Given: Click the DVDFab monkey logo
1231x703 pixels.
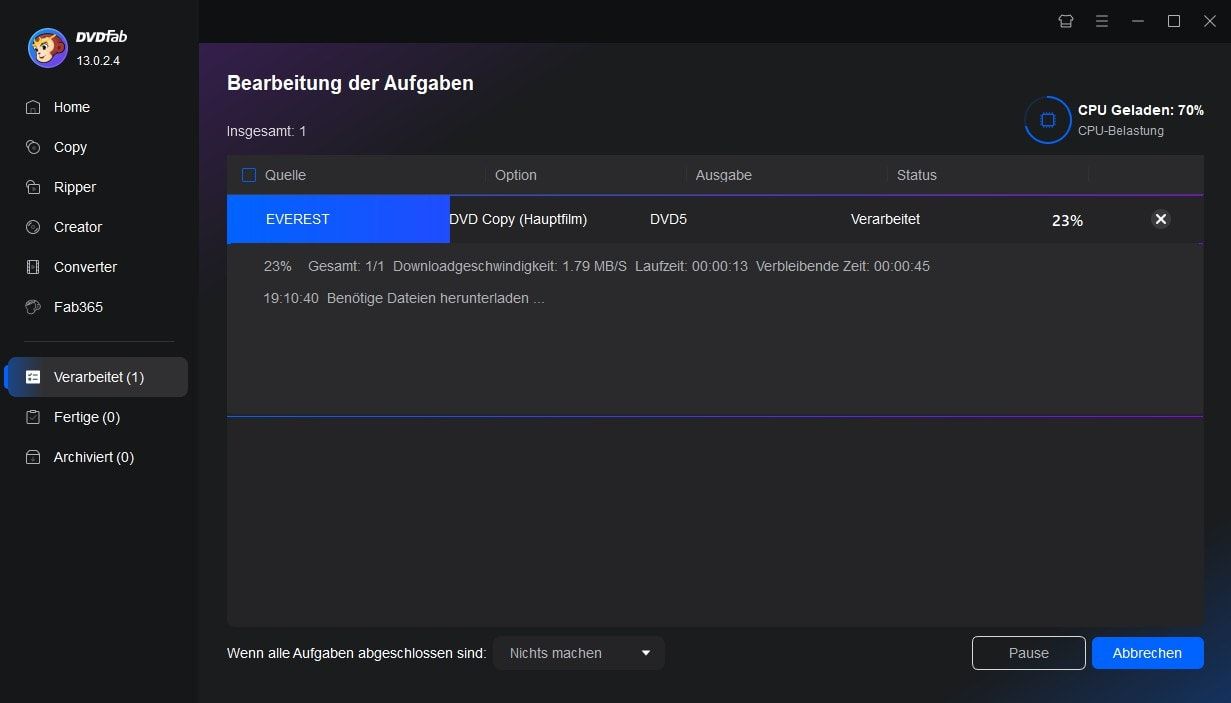Looking at the screenshot, I should [x=47, y=47].
